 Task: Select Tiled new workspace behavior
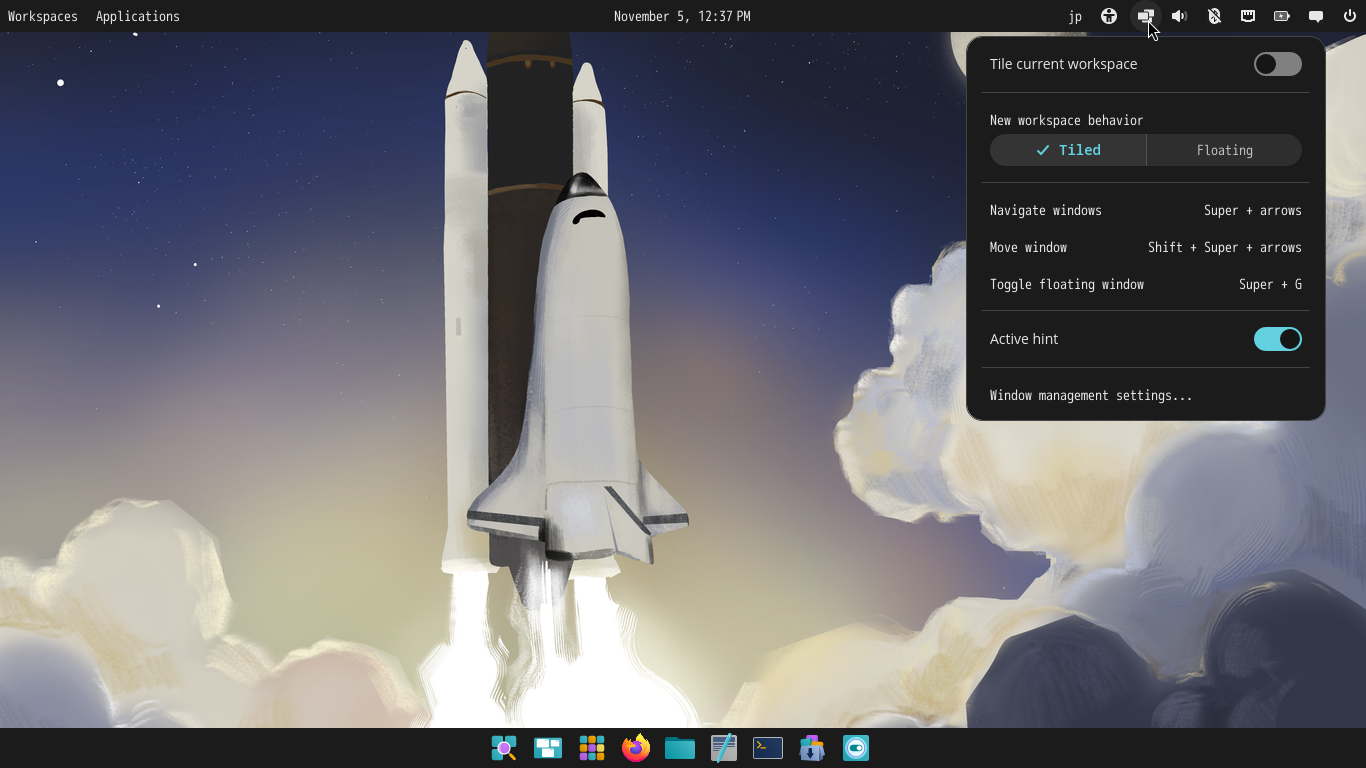tap(1068, 150)
